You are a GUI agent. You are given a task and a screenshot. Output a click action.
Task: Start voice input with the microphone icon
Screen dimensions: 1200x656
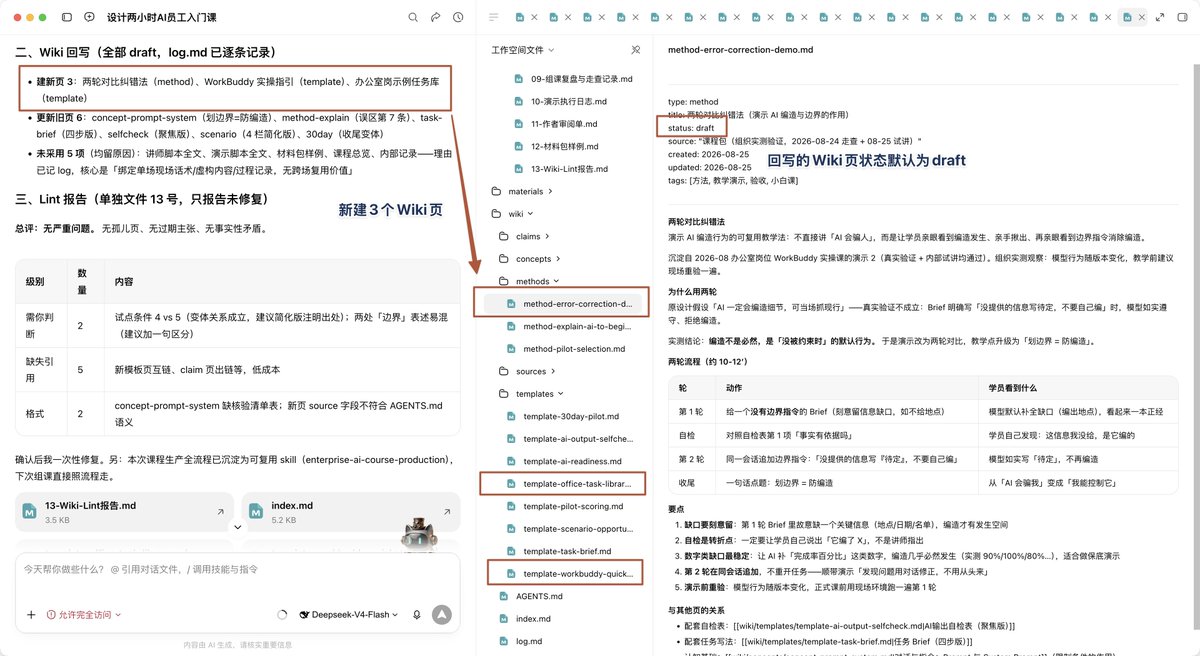tap(415, 615)
